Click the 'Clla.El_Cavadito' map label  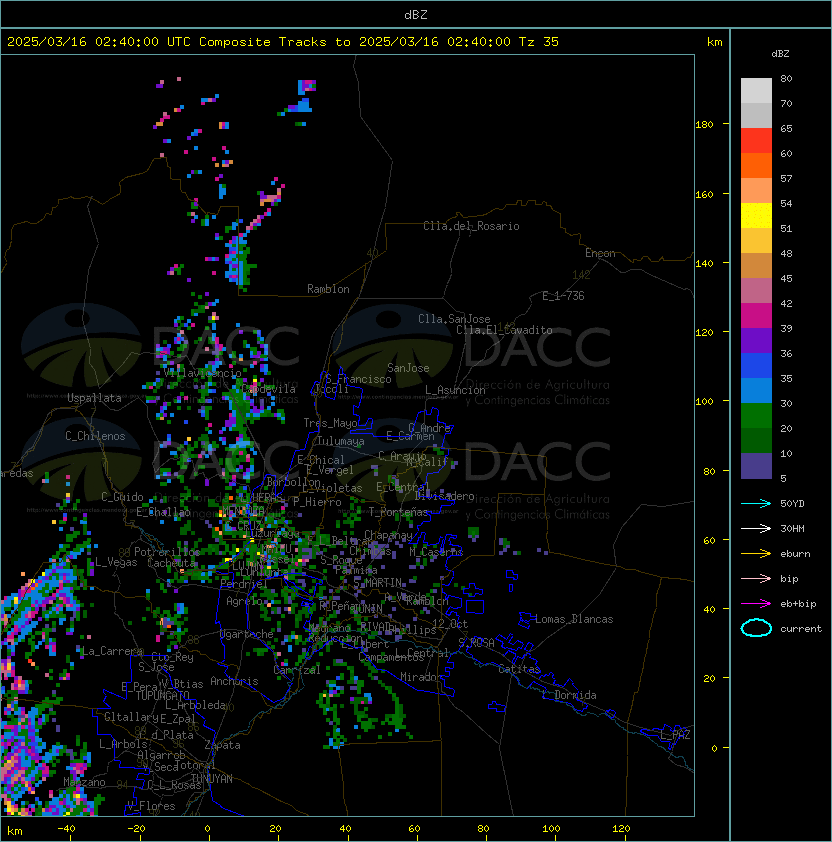[x=504, y=330]
